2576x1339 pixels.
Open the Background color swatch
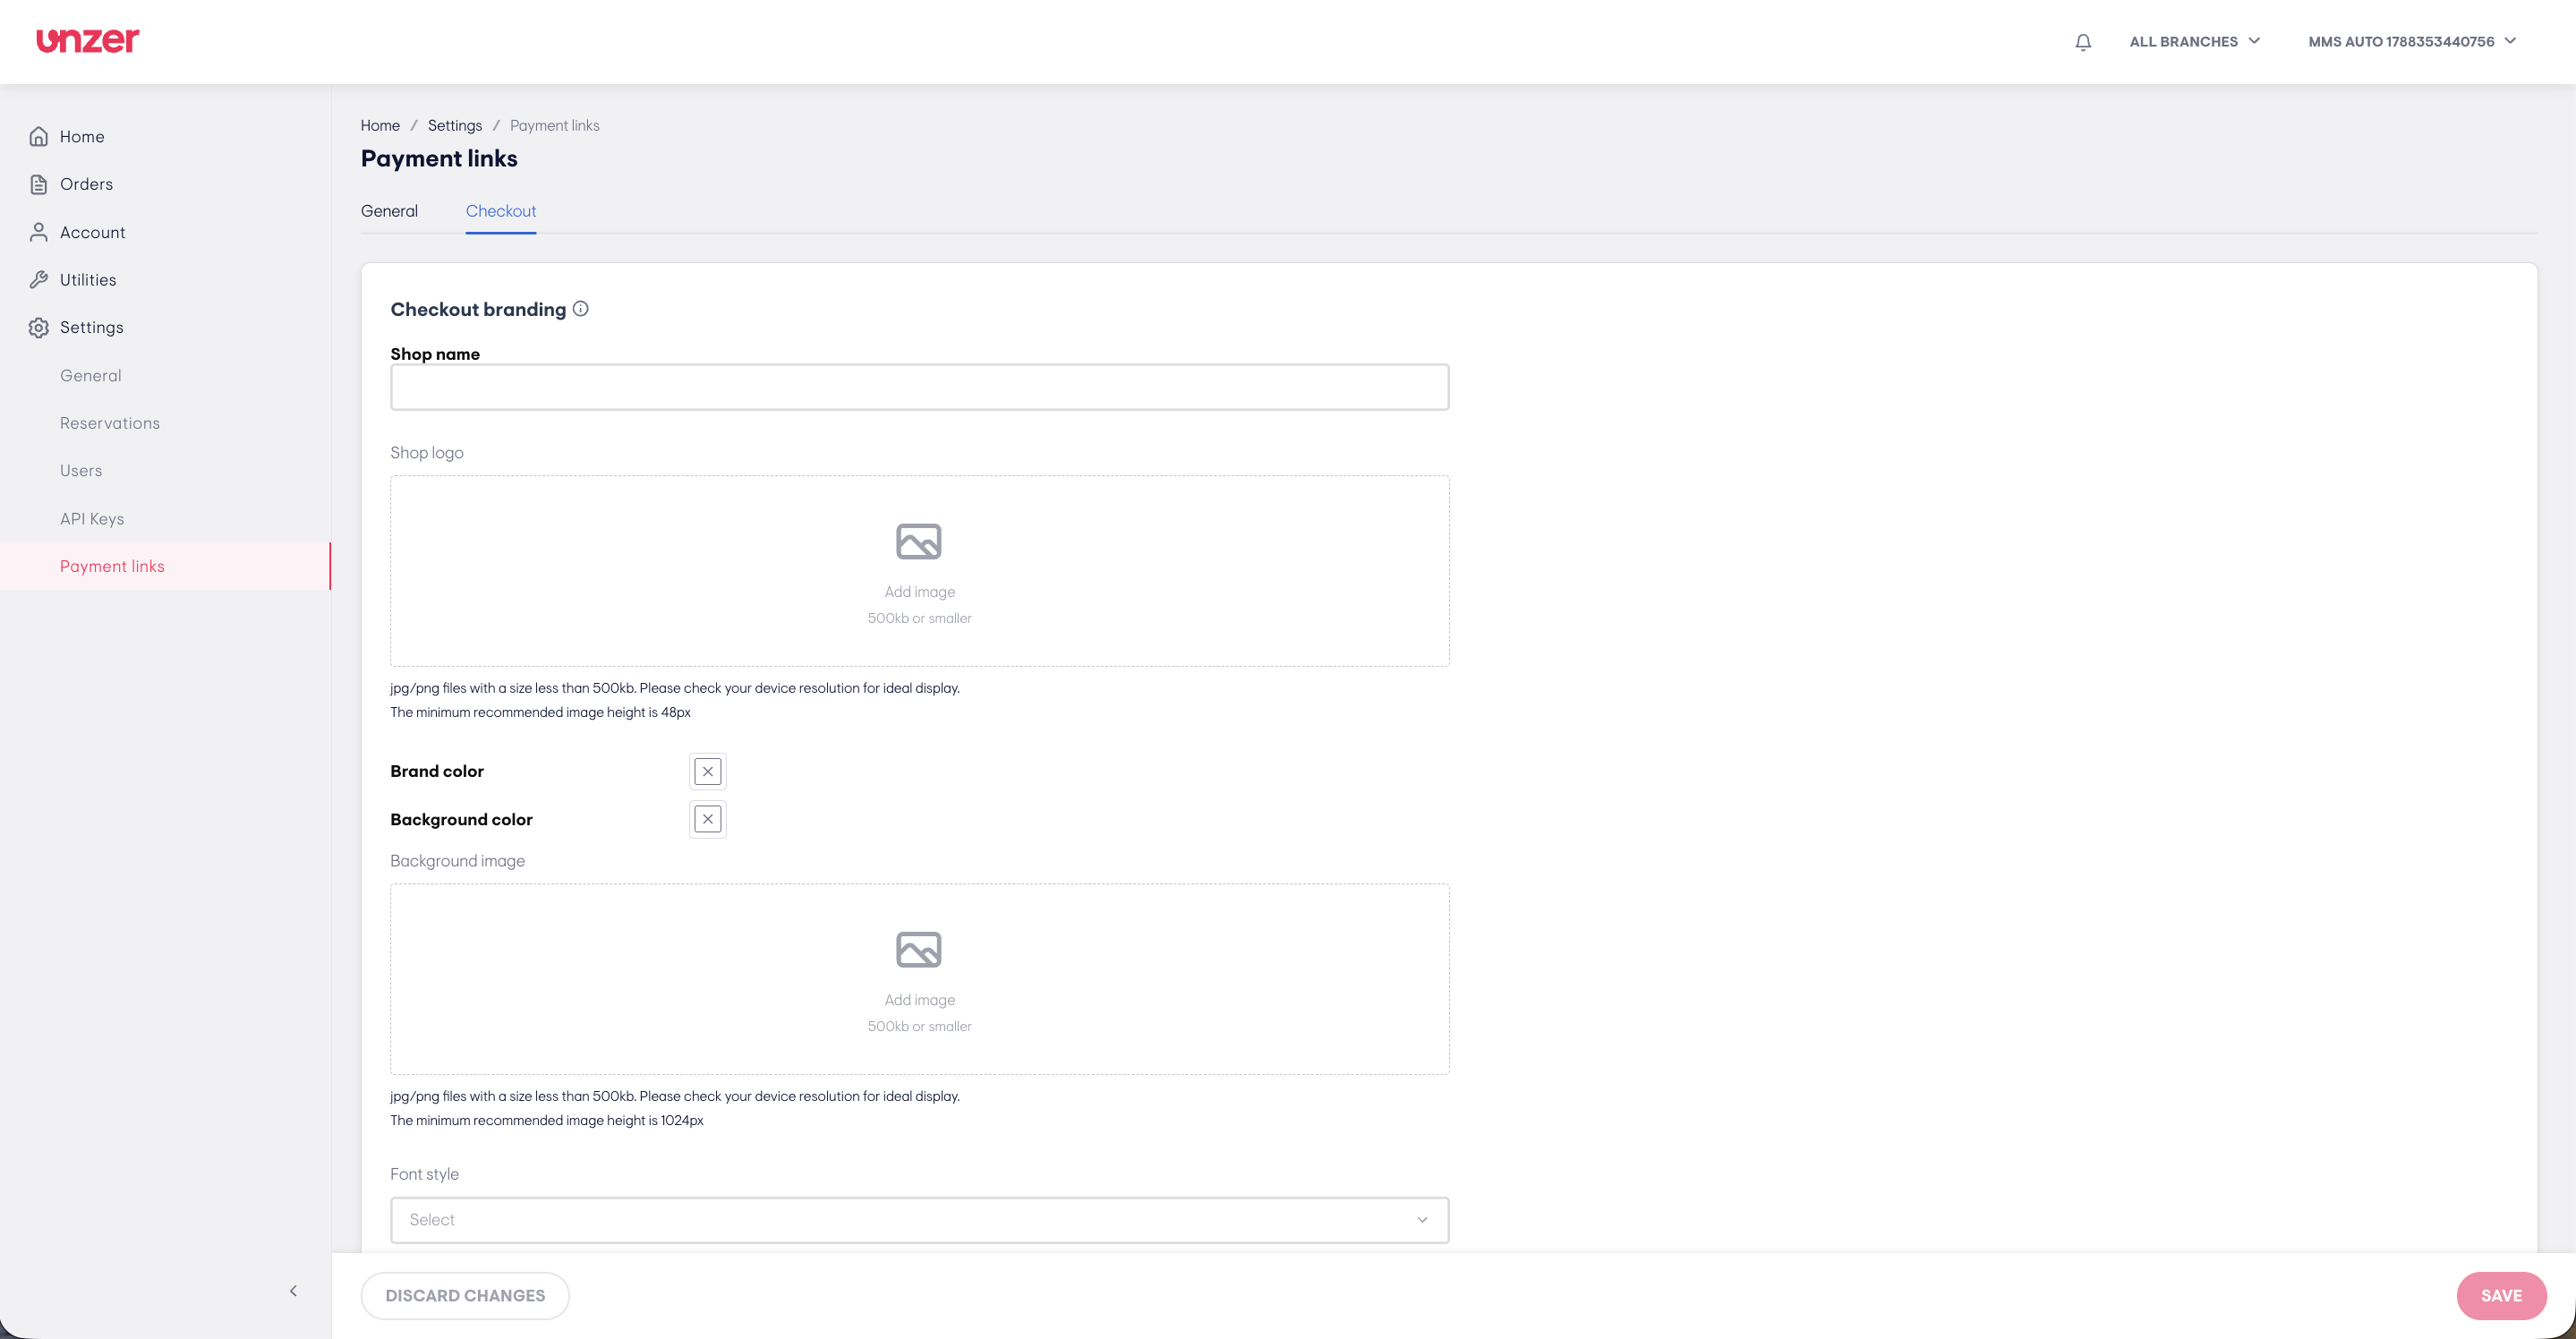[708, 820]
